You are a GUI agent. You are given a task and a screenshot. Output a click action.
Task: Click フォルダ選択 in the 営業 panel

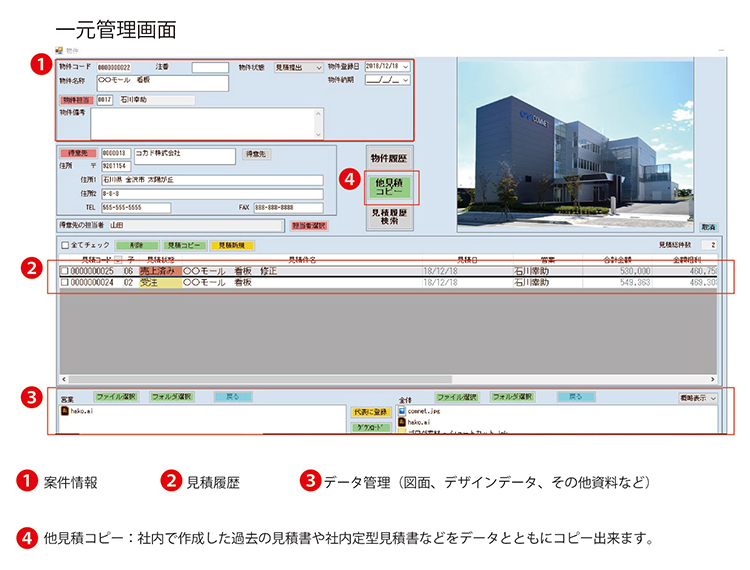tap(171, 397)
